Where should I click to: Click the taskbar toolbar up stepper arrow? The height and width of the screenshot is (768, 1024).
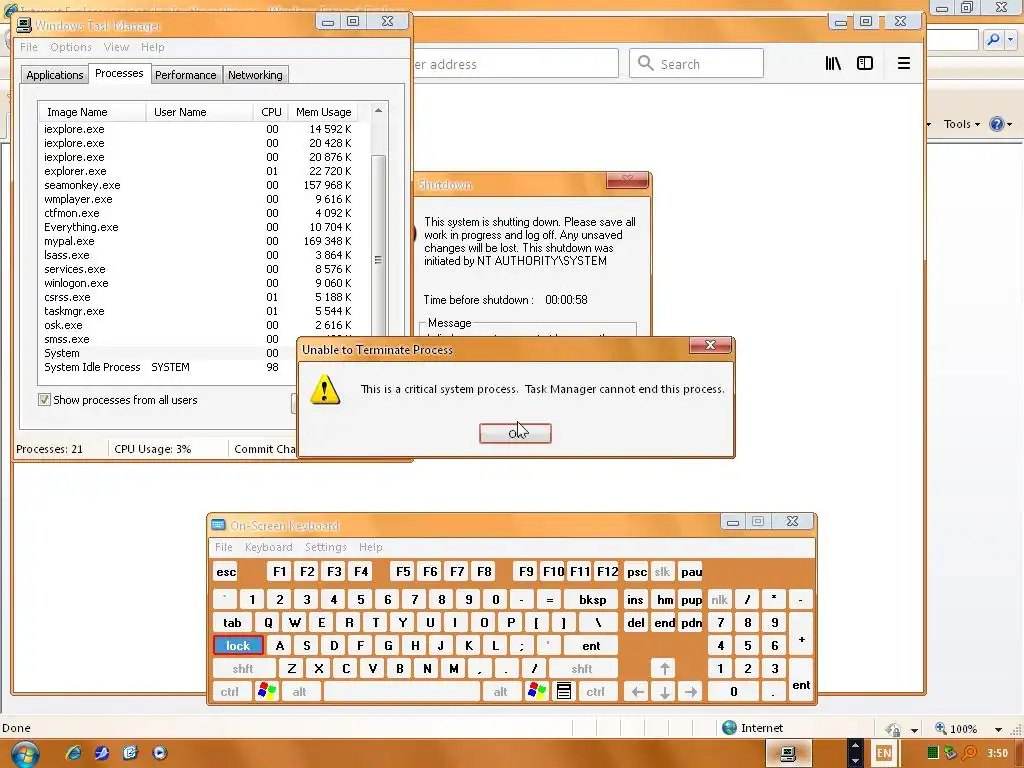point(855,746)
